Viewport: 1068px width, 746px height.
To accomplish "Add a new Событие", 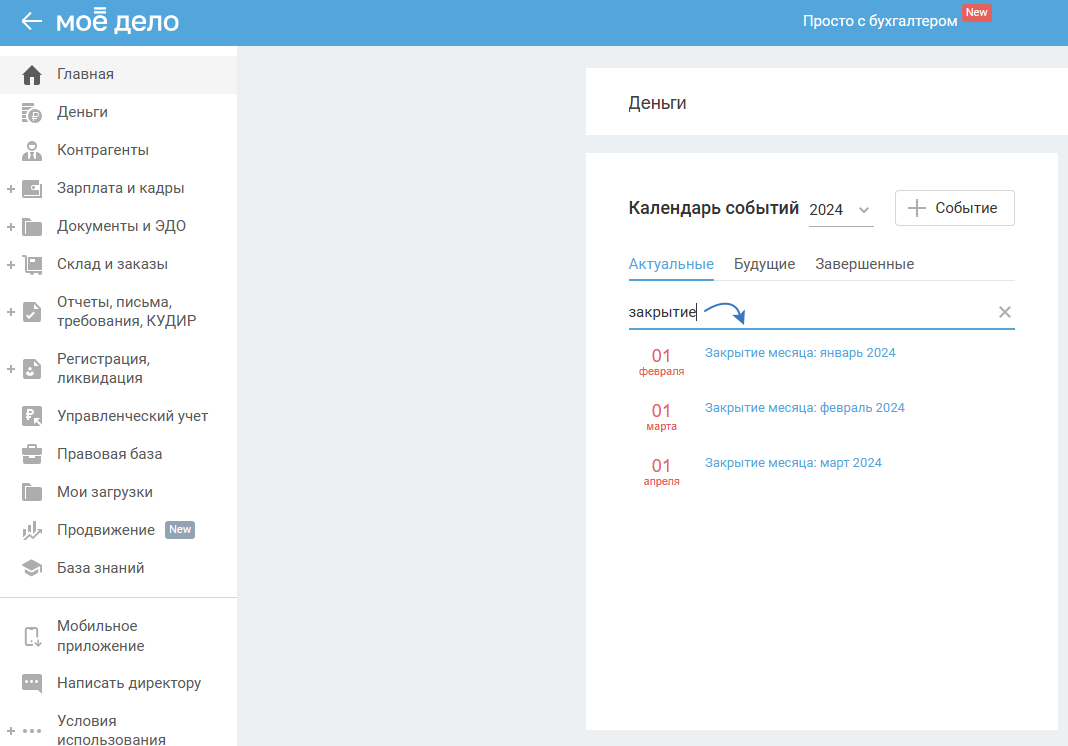I will click(x=954, y=208).
